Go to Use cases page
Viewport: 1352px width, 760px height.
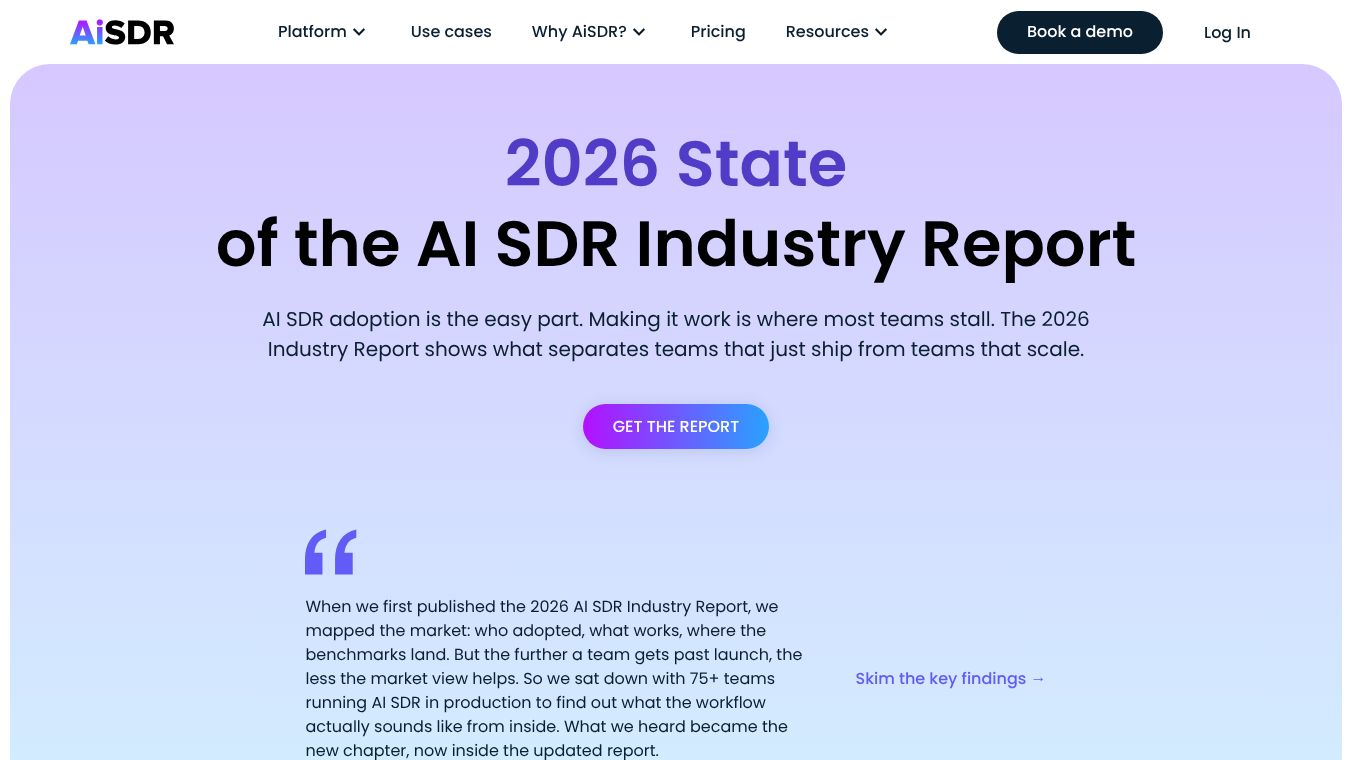click(x=451, y=32)
